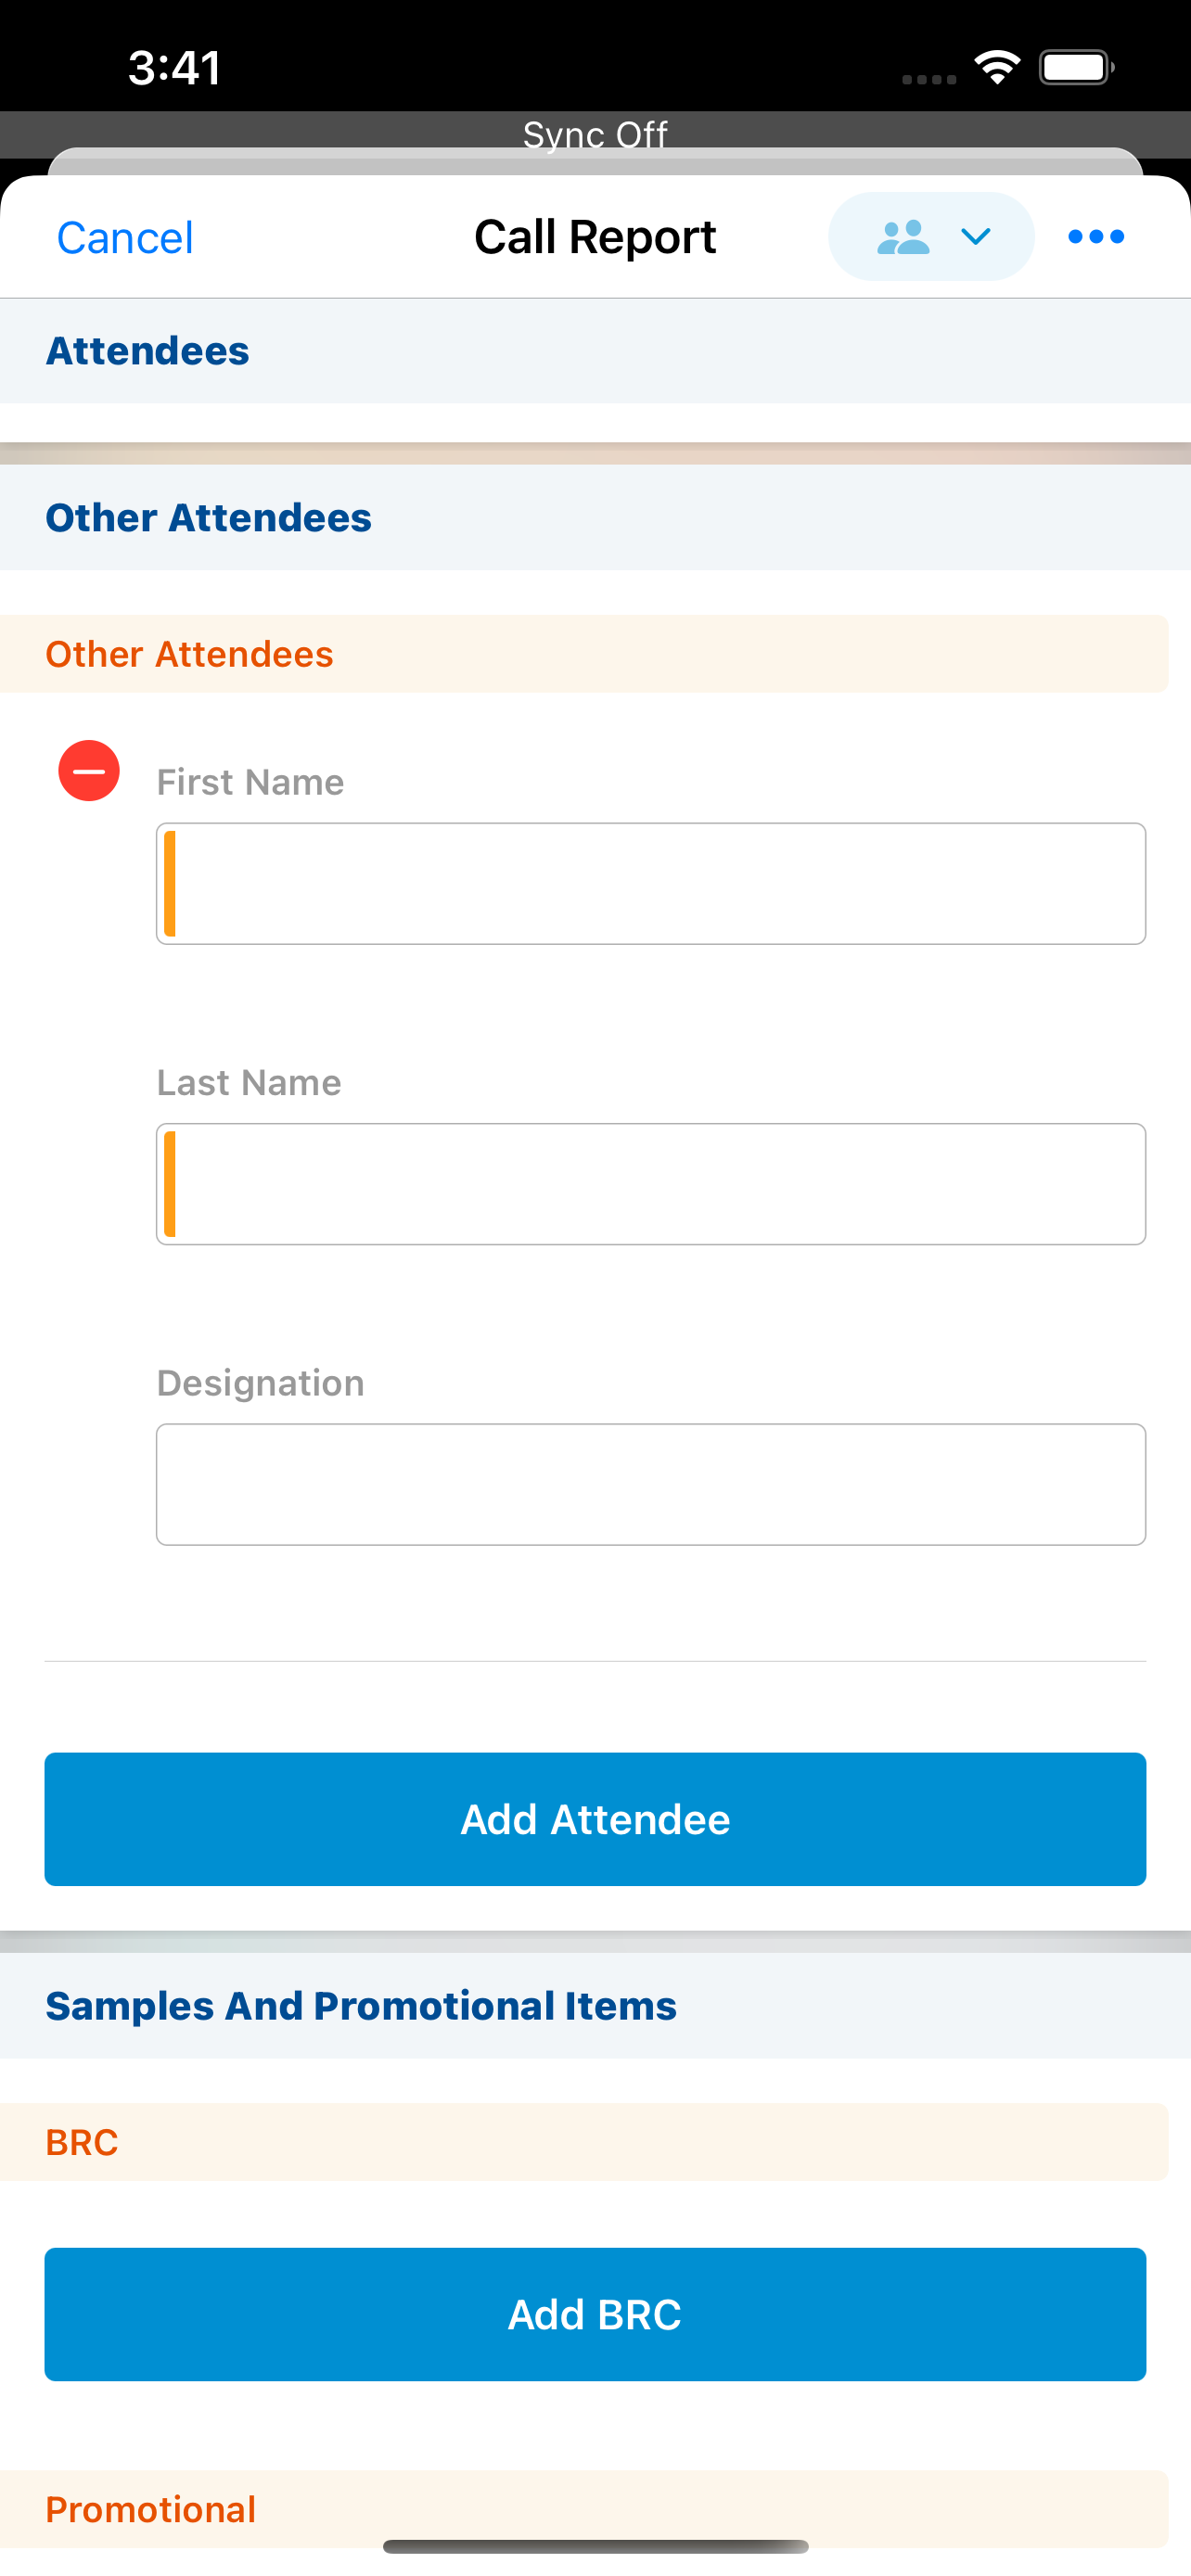The width and height of the screenshot is (1191, 2576).
Task: Expand Samples And Promotional Items section
Action: (x=361, y=2006)
